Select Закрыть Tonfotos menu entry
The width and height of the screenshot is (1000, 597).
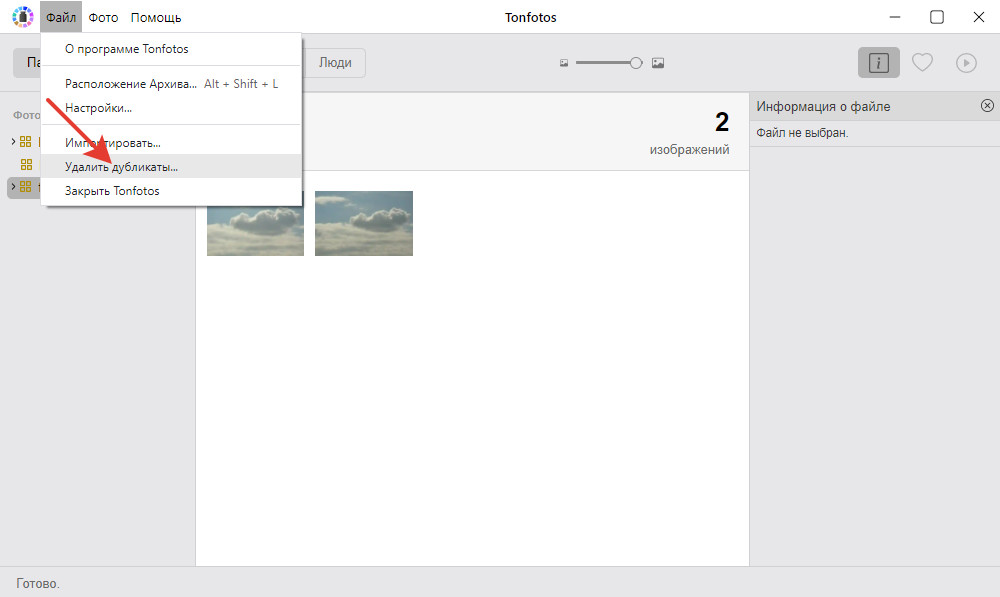coord(171,191)
